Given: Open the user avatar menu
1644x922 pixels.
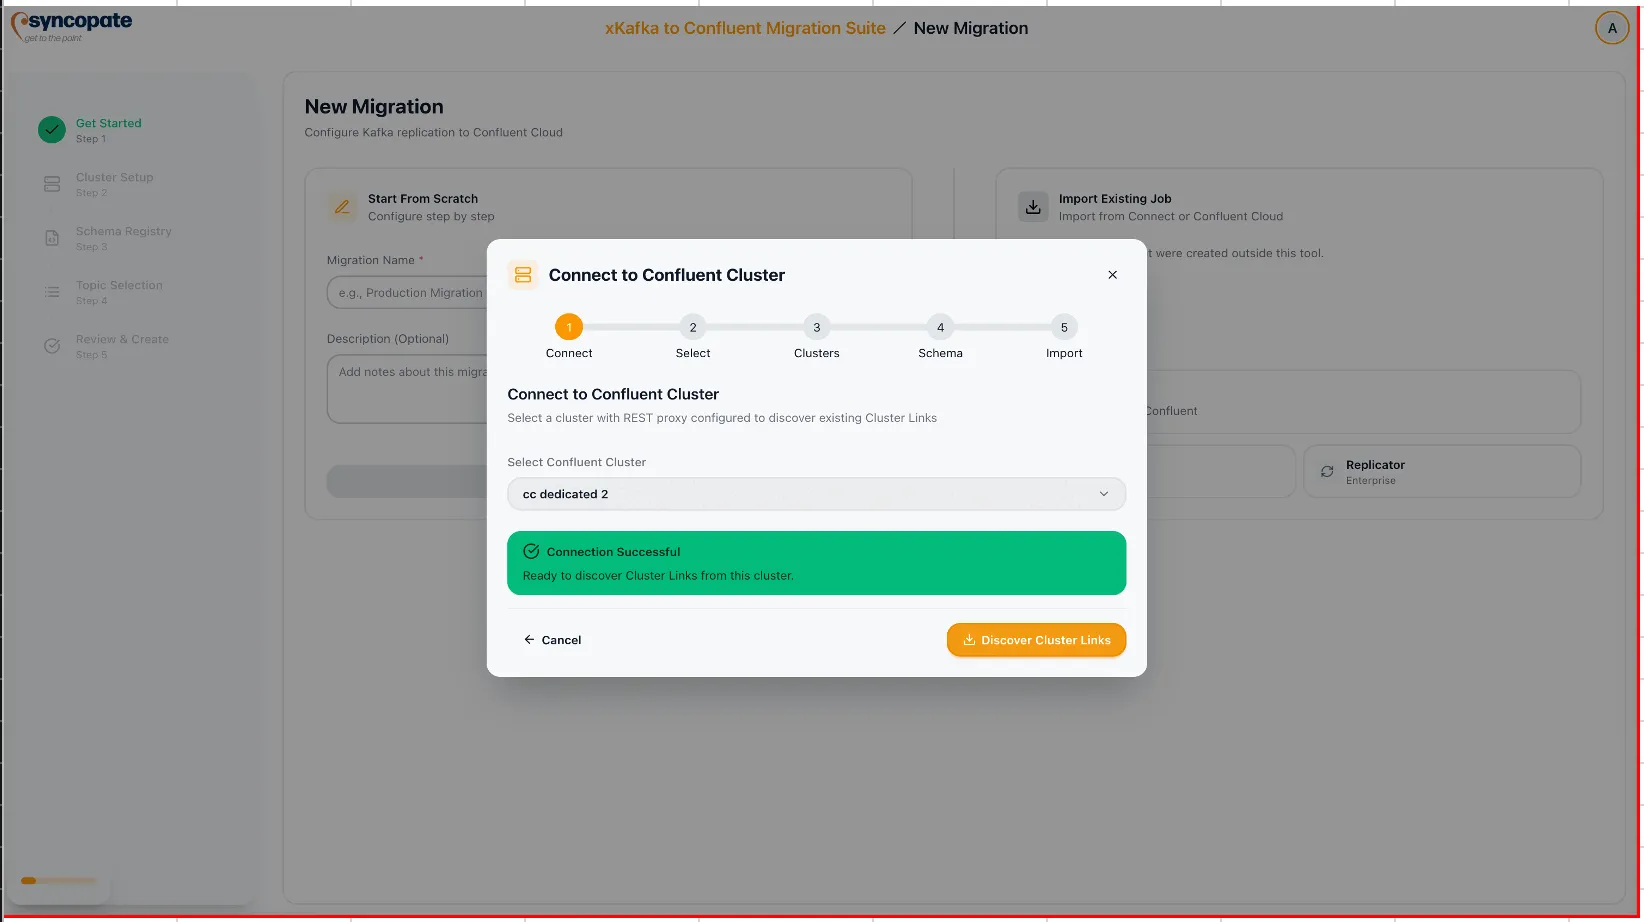Looking at the screenshot, I should click(1611, 27).
